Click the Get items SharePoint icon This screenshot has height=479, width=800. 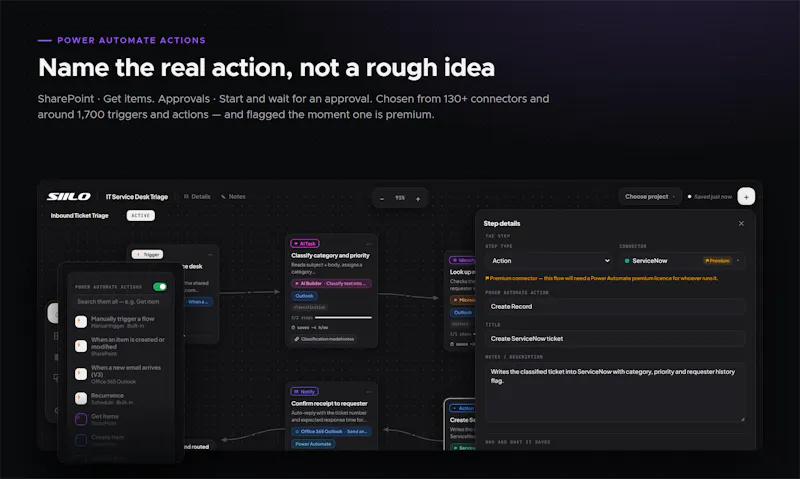(x=81, y=419)
